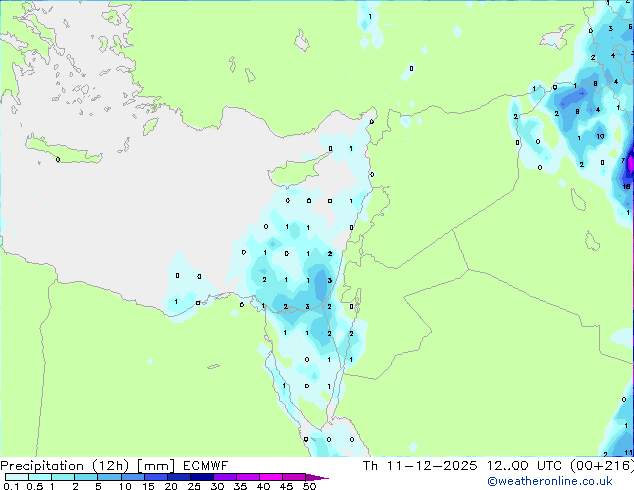Click the 45–50 mm legend color swatch
The width and height of the screenshot is (634, 490).
pyautogui.click(x=294, y=477)
